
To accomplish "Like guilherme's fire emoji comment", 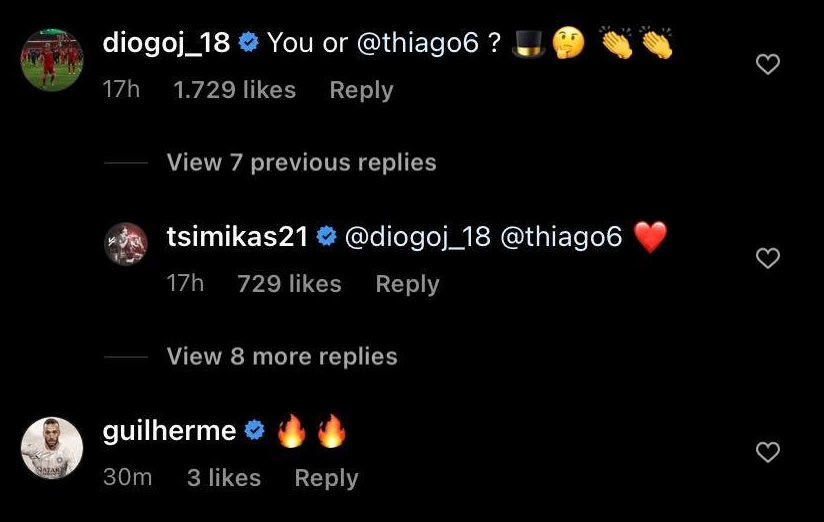I will click(767, 453).
